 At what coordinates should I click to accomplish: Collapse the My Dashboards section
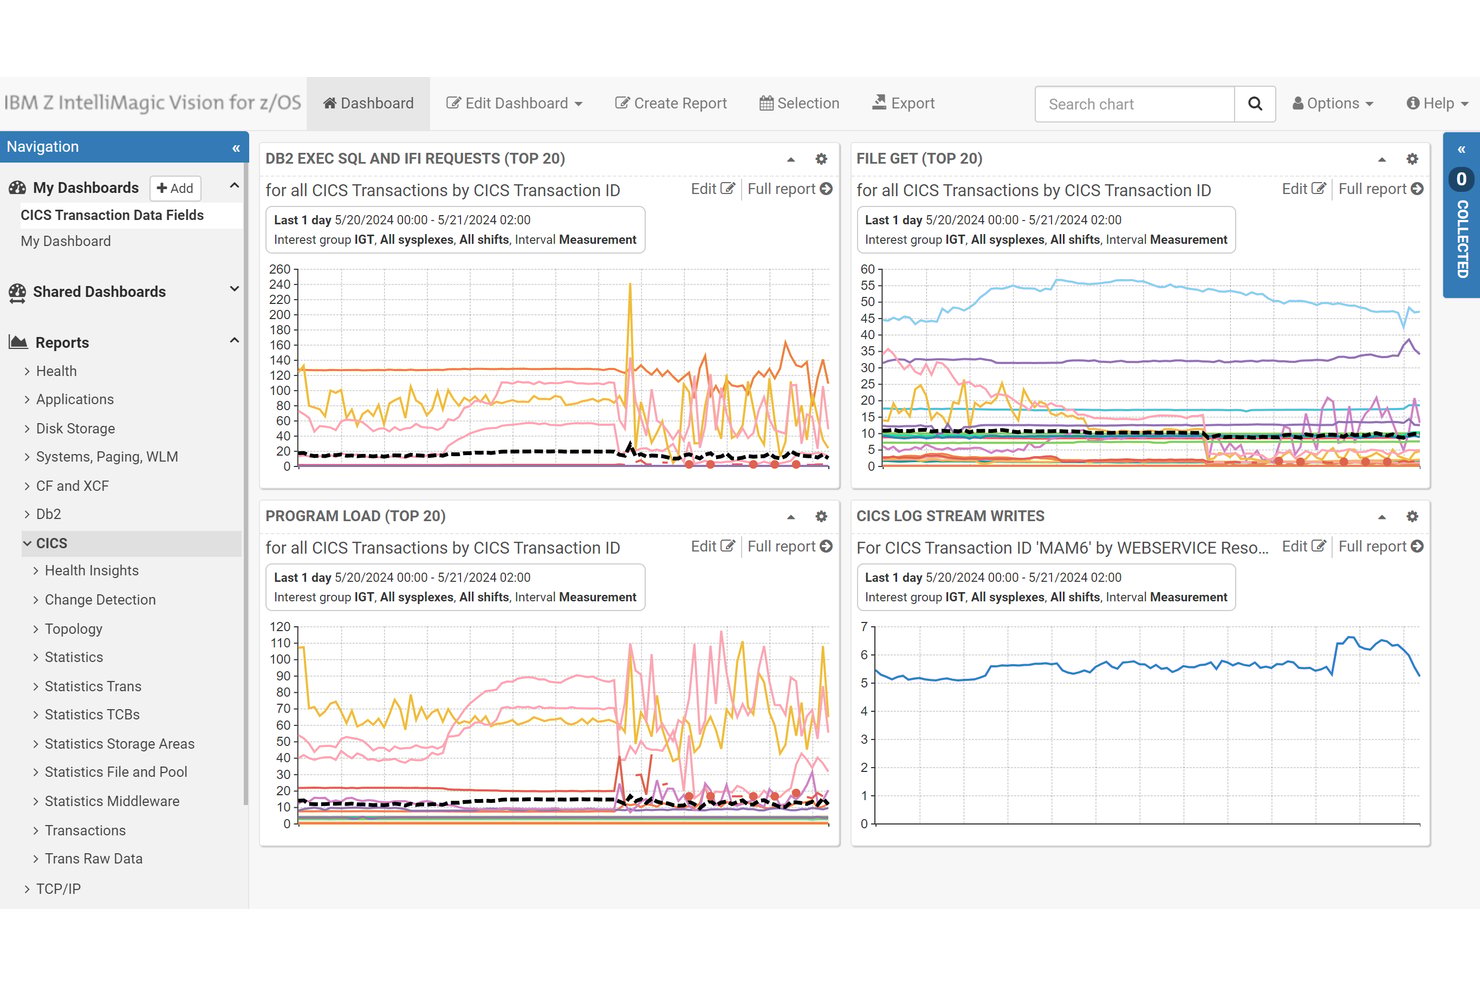pyautogui.click(x=234, y=185)
